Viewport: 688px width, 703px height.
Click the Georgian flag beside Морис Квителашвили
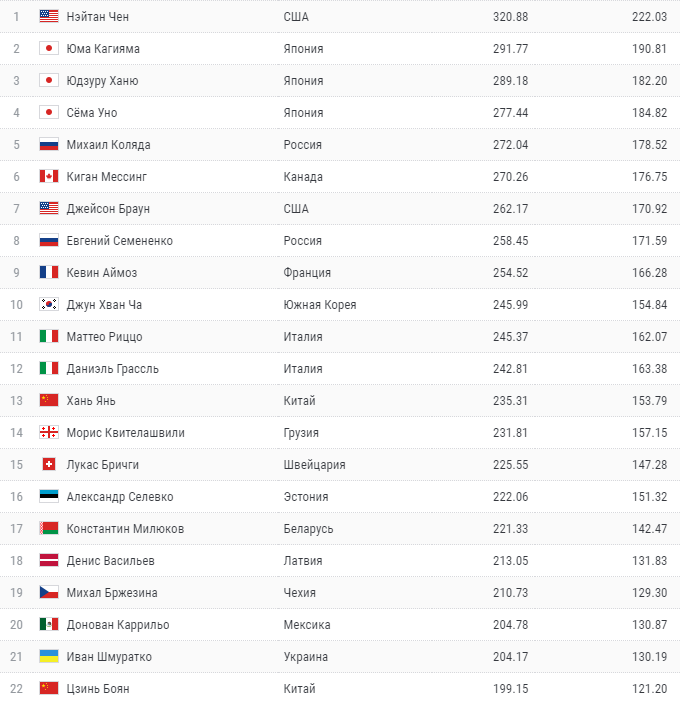tap(49, 433)
